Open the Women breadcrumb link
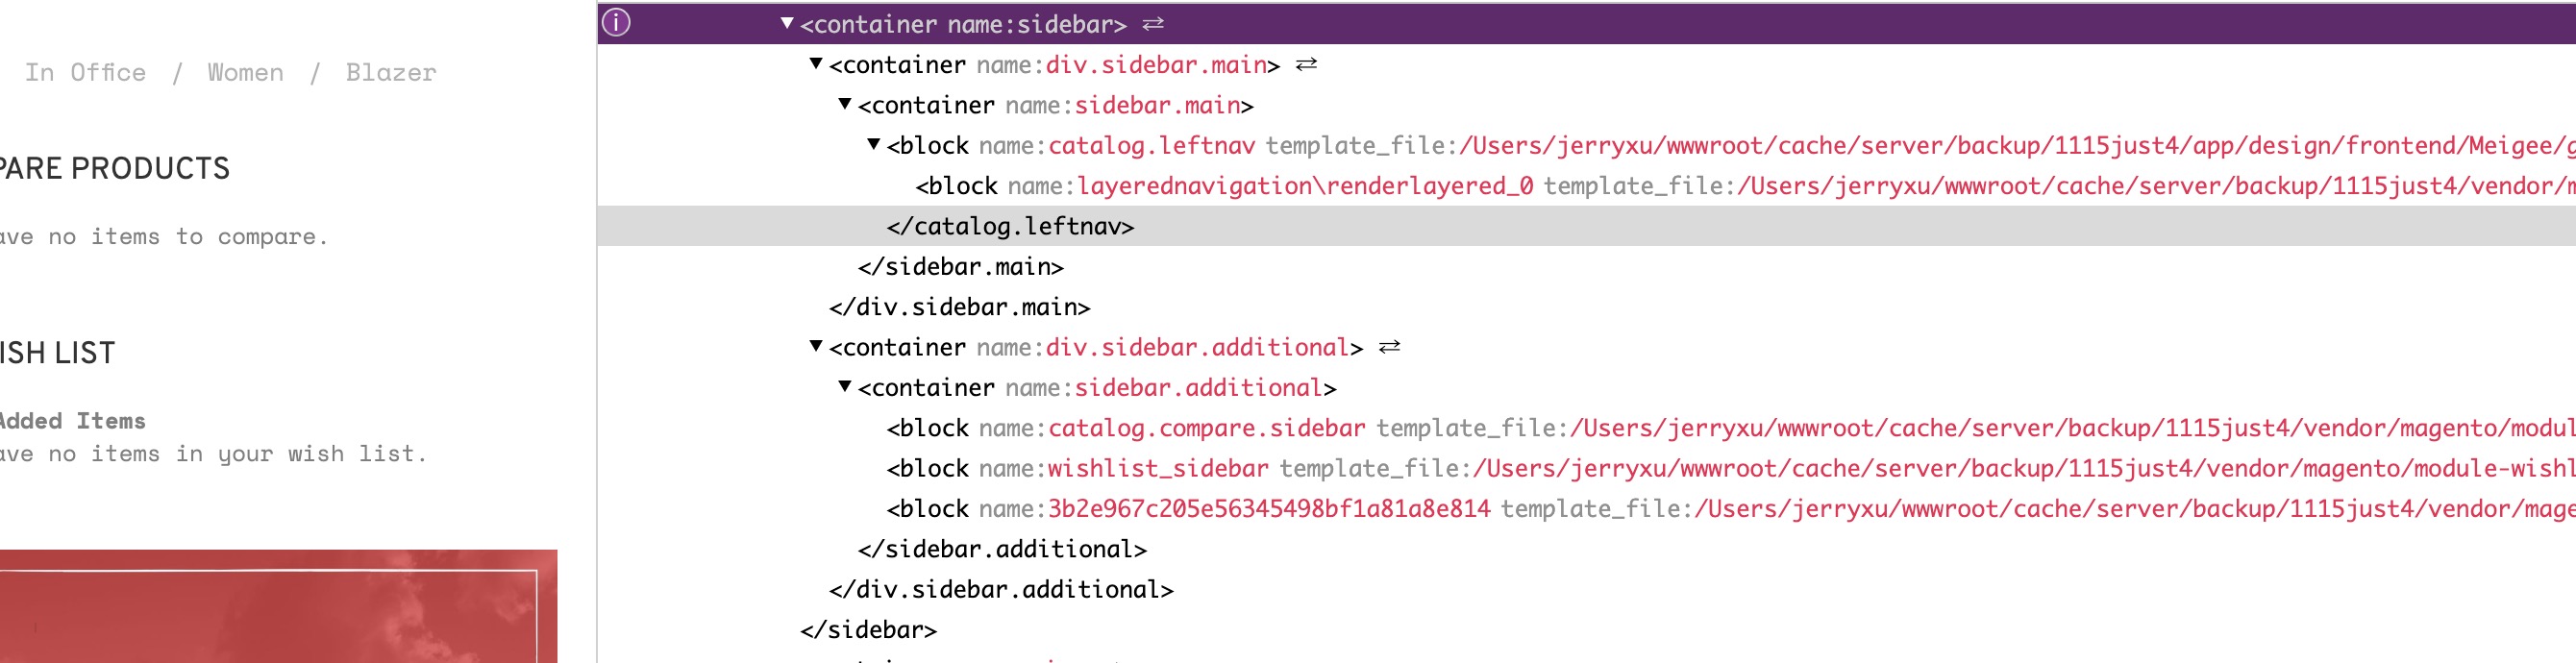Screen dimensions: 2576x663 coord(245,73)
